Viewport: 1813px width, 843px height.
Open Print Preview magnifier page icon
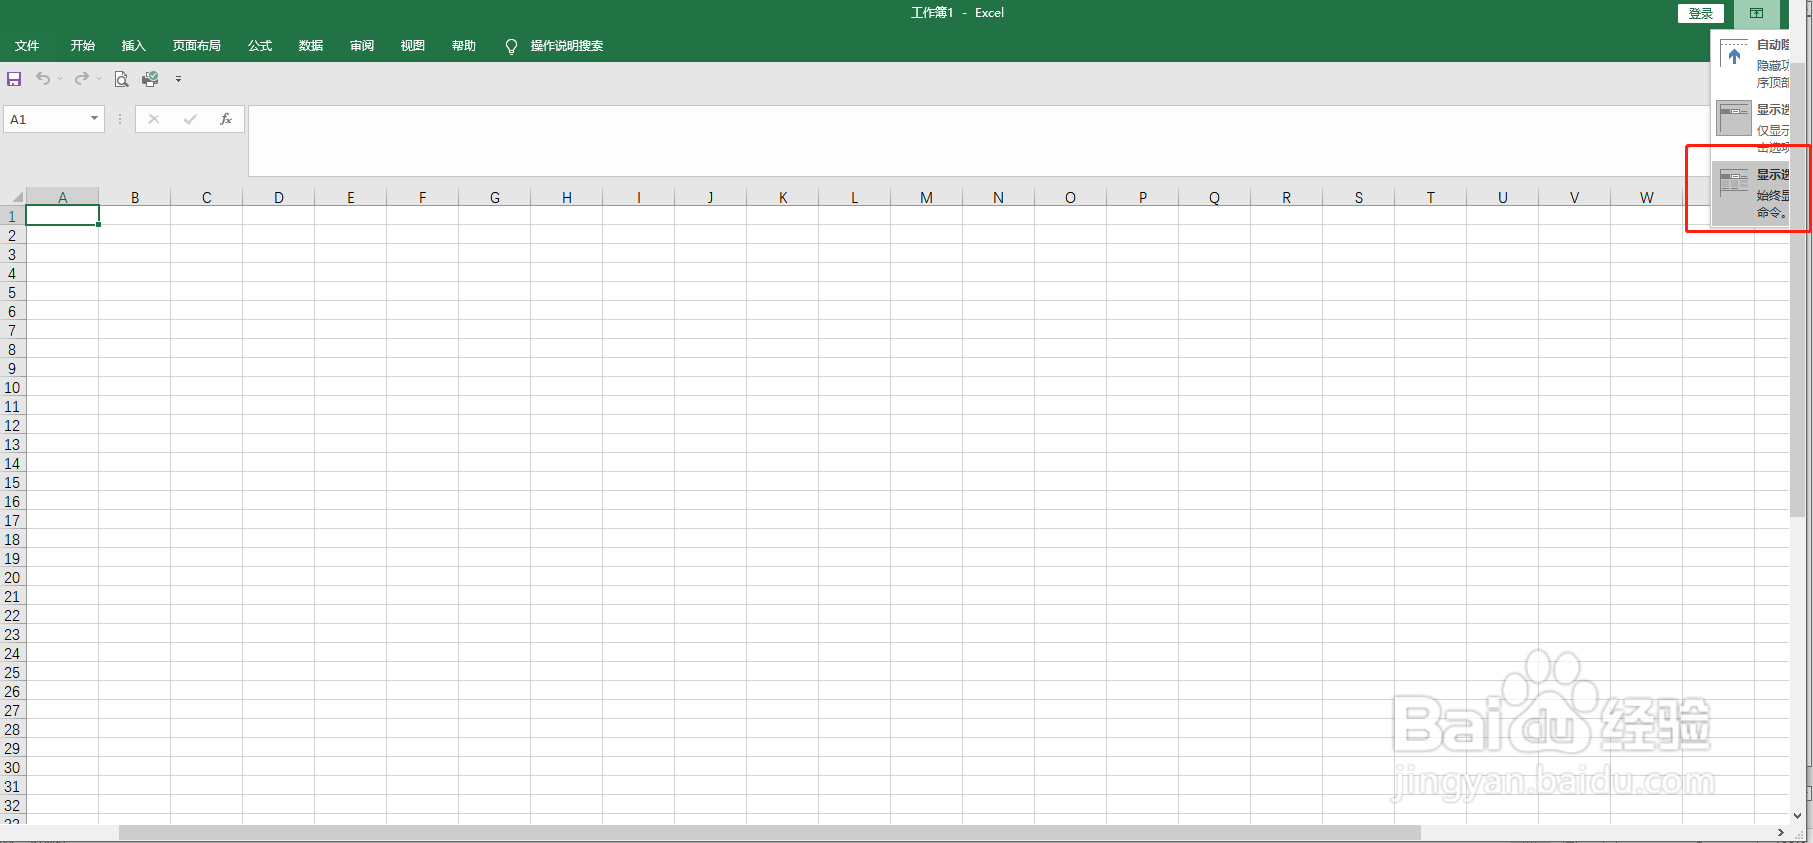(121, 79)
